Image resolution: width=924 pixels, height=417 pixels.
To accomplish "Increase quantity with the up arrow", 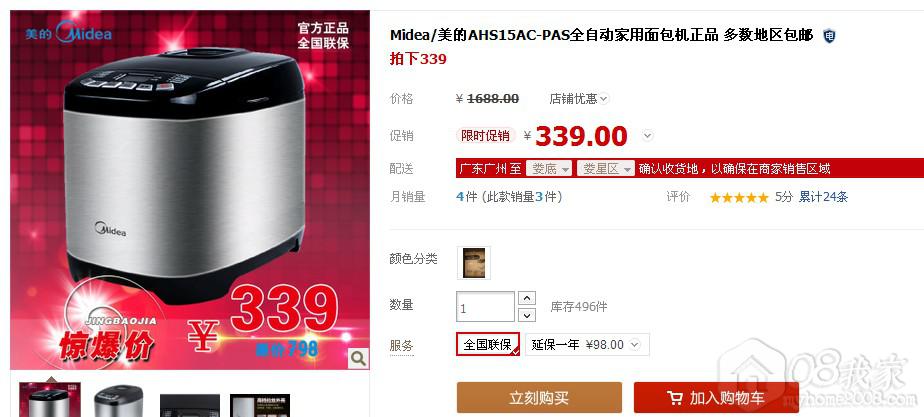I will coord(526,299).
